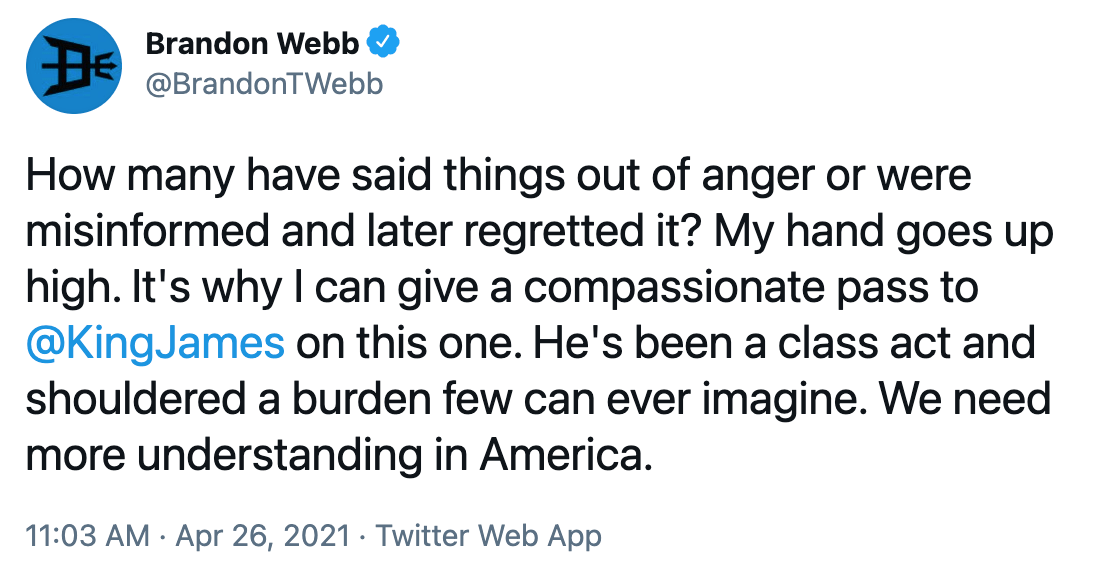1100x582 pixels.
Task: Click "He's been a class act and"
Action: click(x=784, y=343)
